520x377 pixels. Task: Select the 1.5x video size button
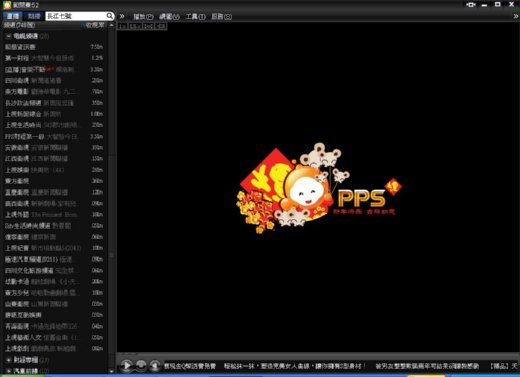pos(135,26)
